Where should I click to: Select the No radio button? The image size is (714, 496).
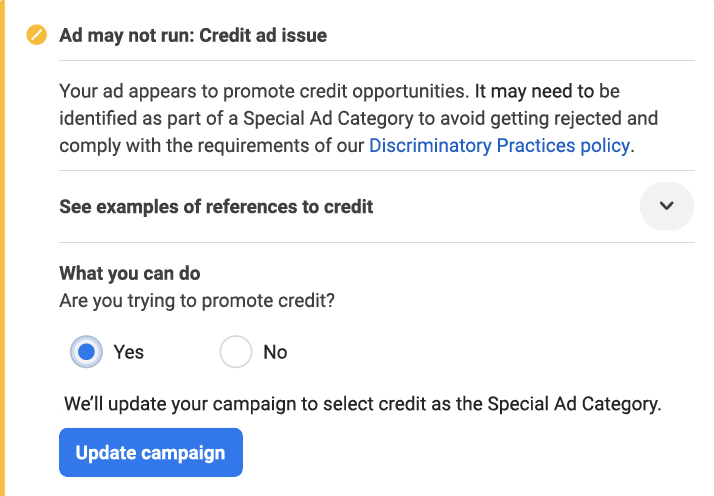click(235, 352)
